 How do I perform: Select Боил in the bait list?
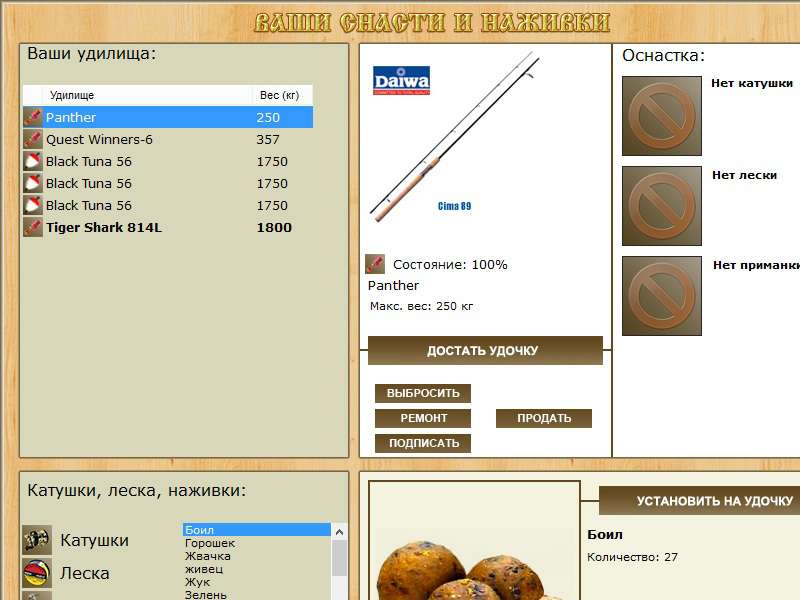[257, 530]
